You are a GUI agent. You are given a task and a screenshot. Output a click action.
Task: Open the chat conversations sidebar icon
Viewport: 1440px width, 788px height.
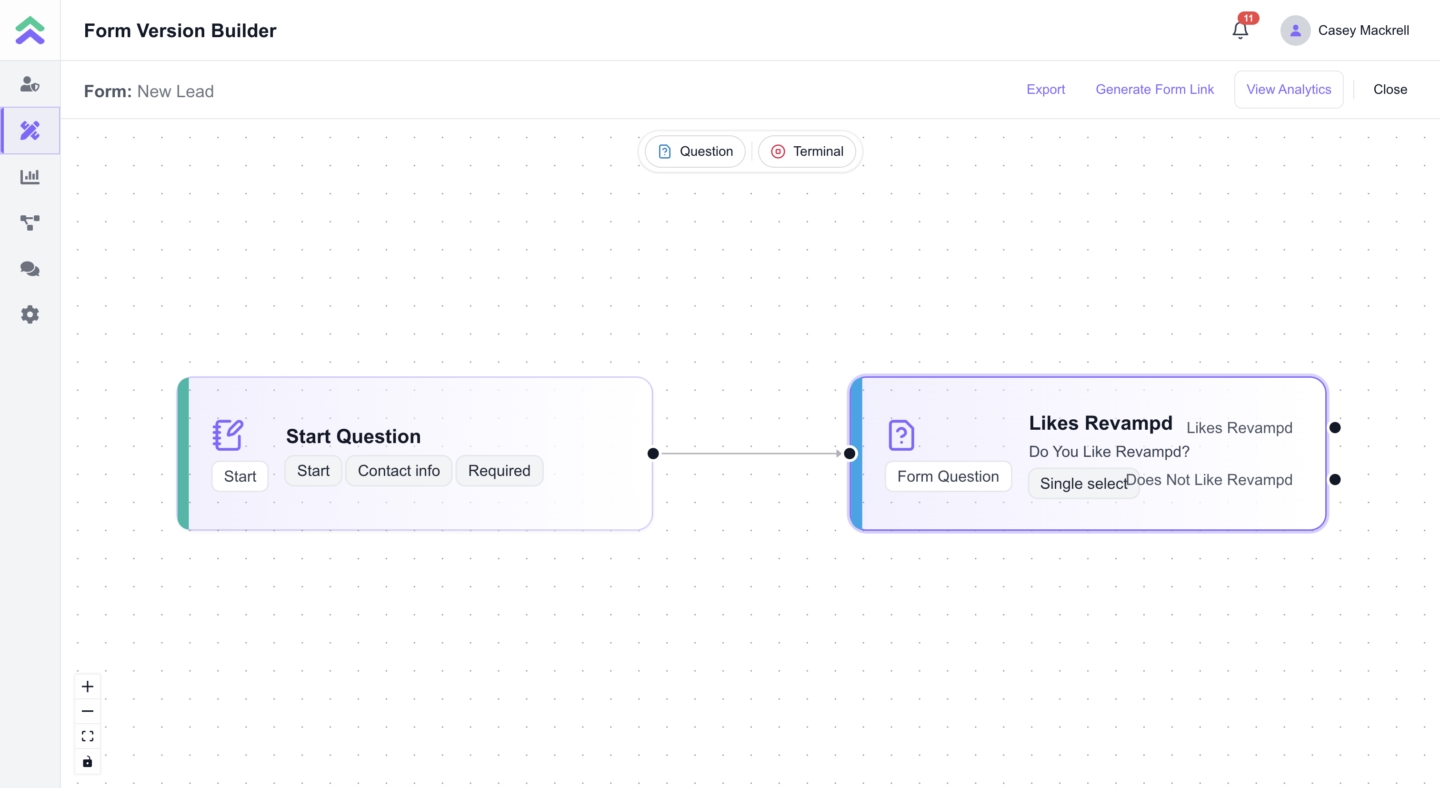click(30, 269)
